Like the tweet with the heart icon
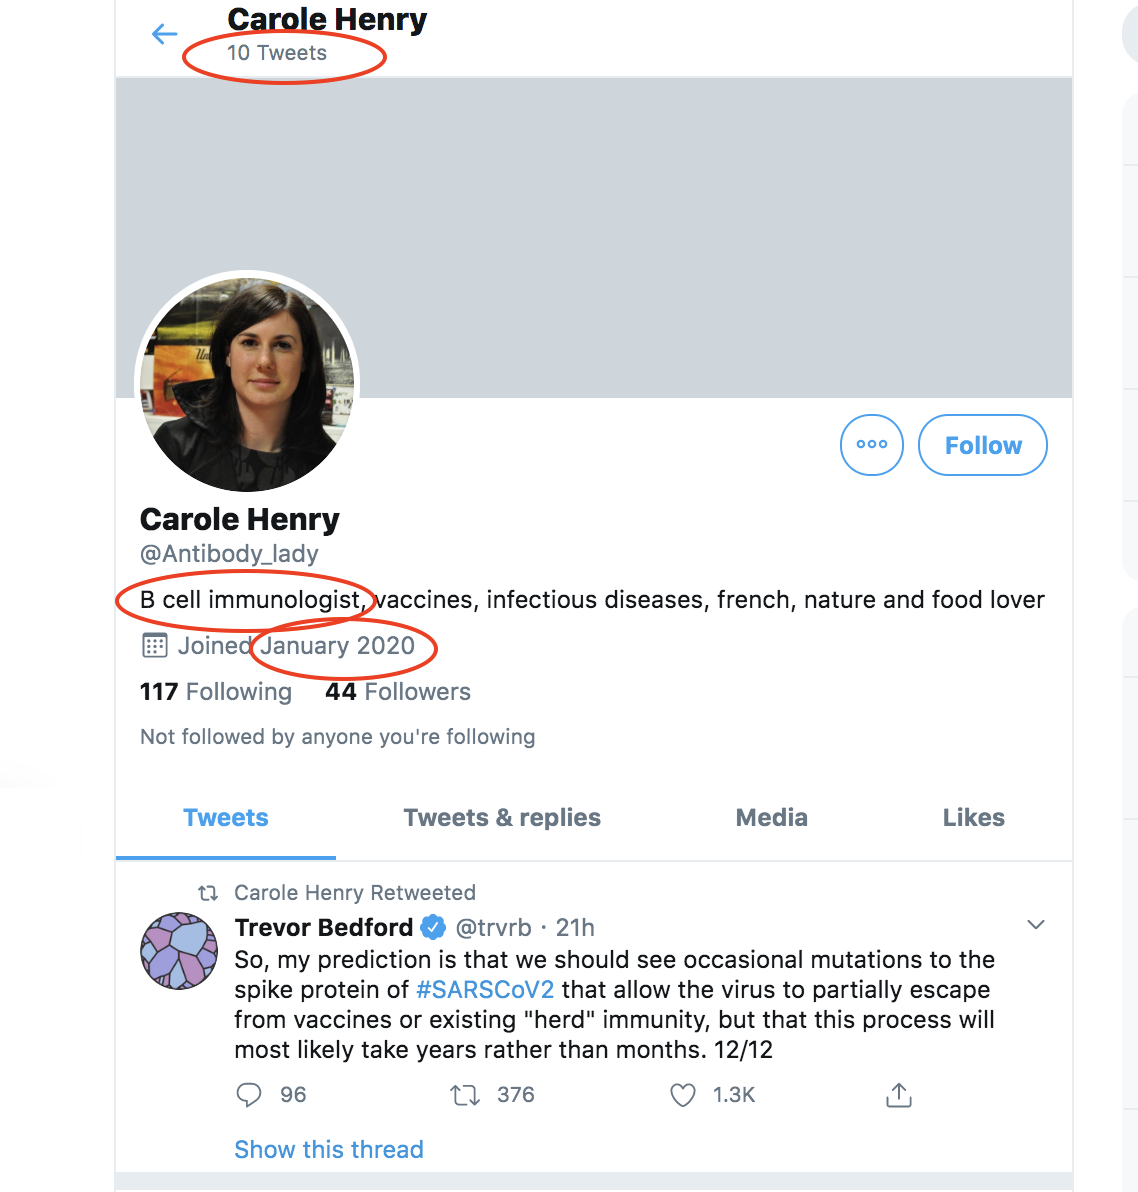 [683, 1095]
